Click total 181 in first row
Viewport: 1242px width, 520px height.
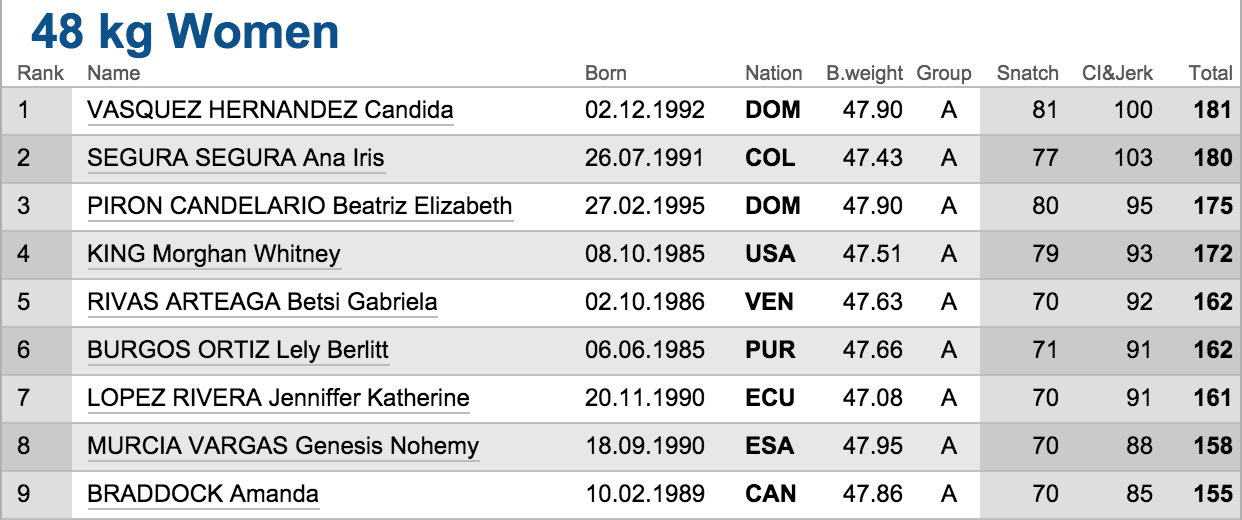pos(1212,110)
